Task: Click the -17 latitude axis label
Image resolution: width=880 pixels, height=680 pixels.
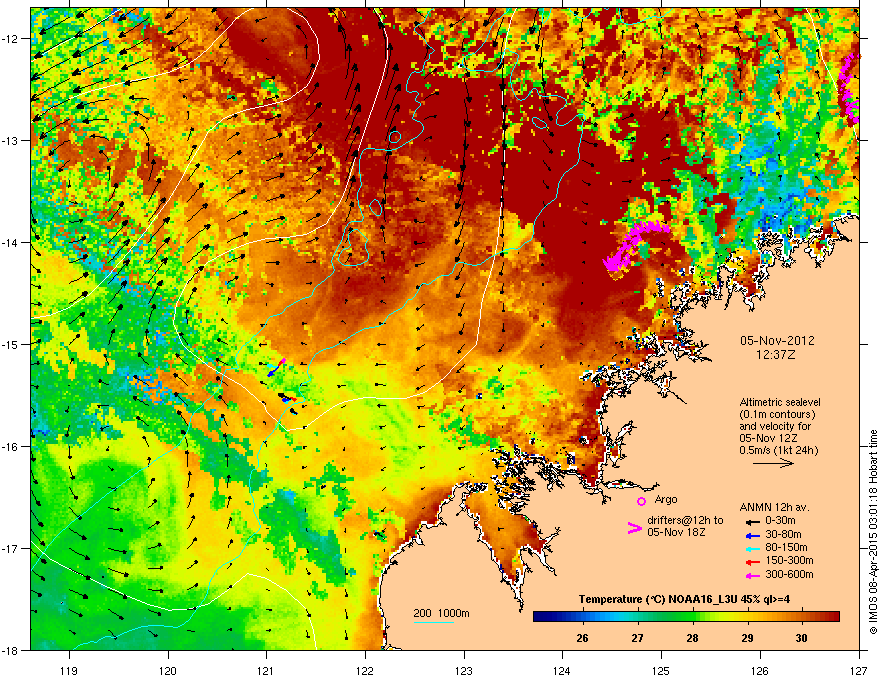Action: 10,549
